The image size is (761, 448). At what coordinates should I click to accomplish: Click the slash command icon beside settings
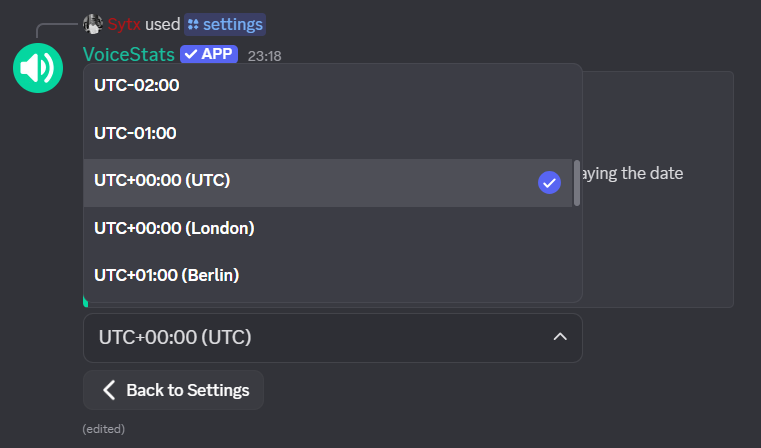pos(193,24)
